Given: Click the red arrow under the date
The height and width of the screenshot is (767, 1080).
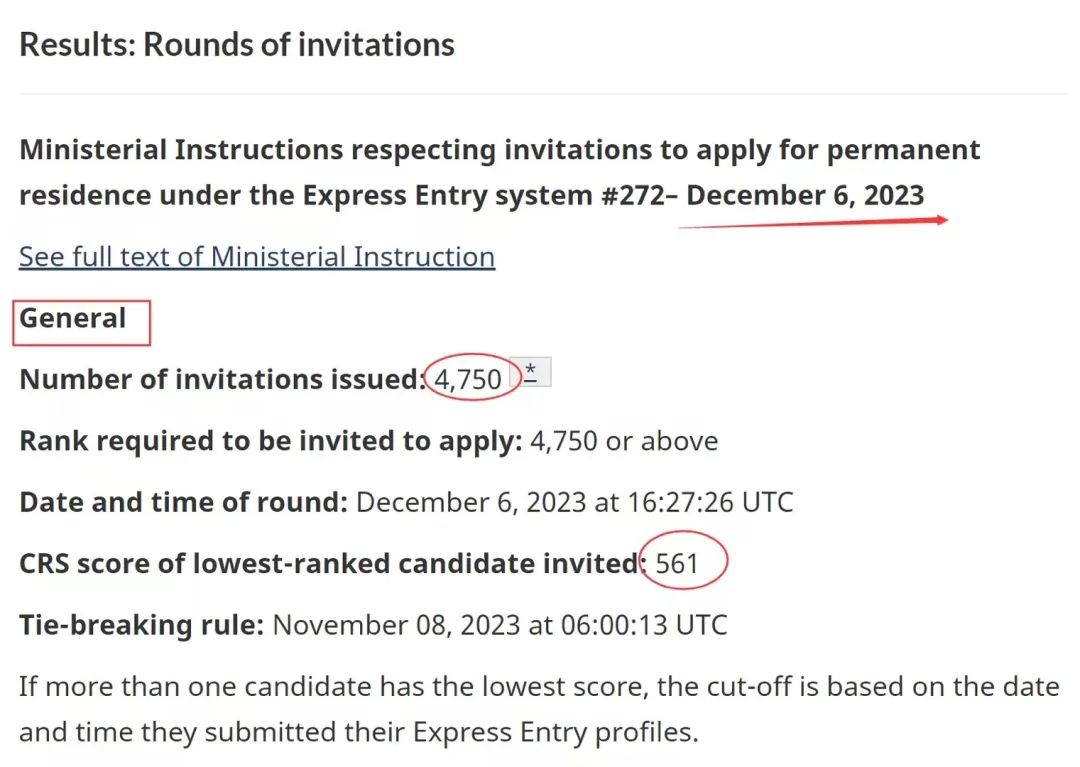Looking at the screenshot, I should [x=813, y=222].
